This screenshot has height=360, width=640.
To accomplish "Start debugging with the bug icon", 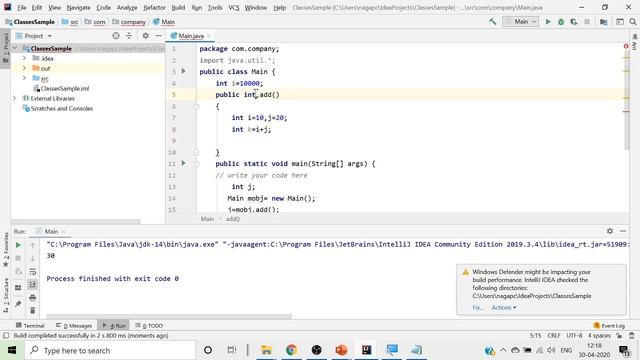I will [x=561, y=22].
